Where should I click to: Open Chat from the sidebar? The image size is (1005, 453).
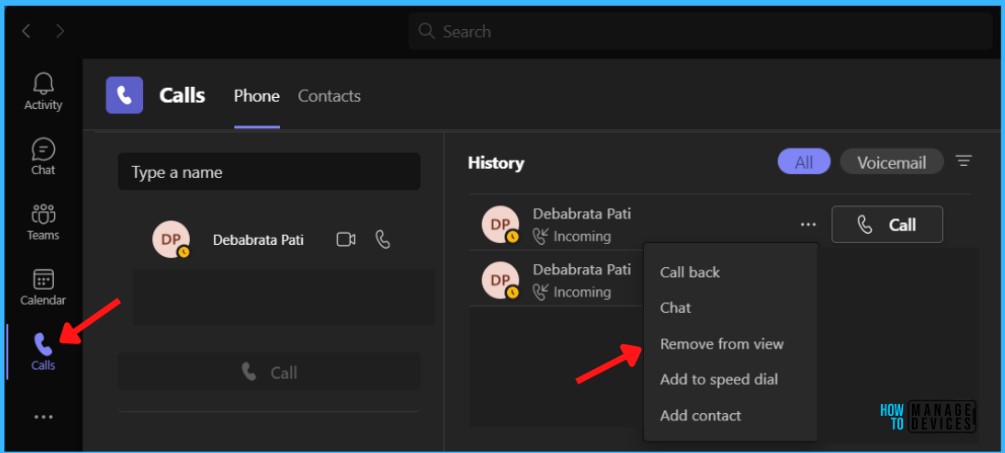(x=43, y=157)
